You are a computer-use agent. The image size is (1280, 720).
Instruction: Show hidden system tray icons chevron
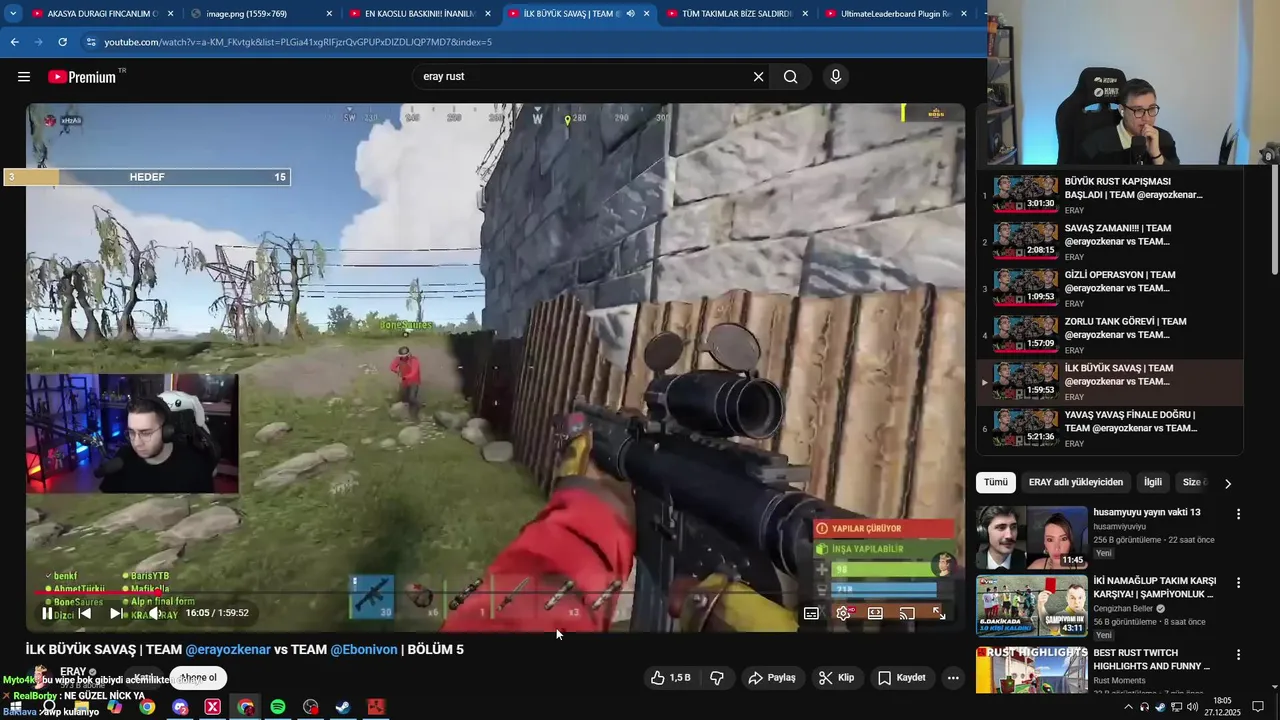coord(1129,707)
